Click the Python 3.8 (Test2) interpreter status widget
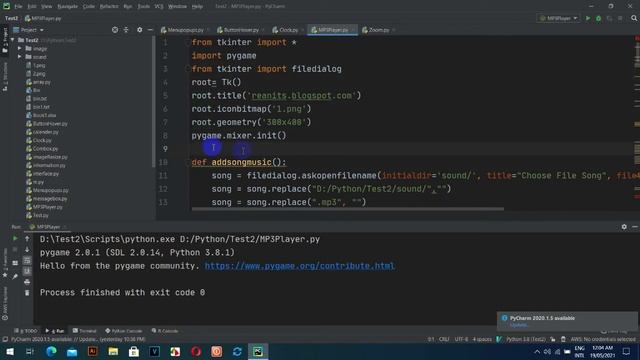 click(x=526, y=339)
